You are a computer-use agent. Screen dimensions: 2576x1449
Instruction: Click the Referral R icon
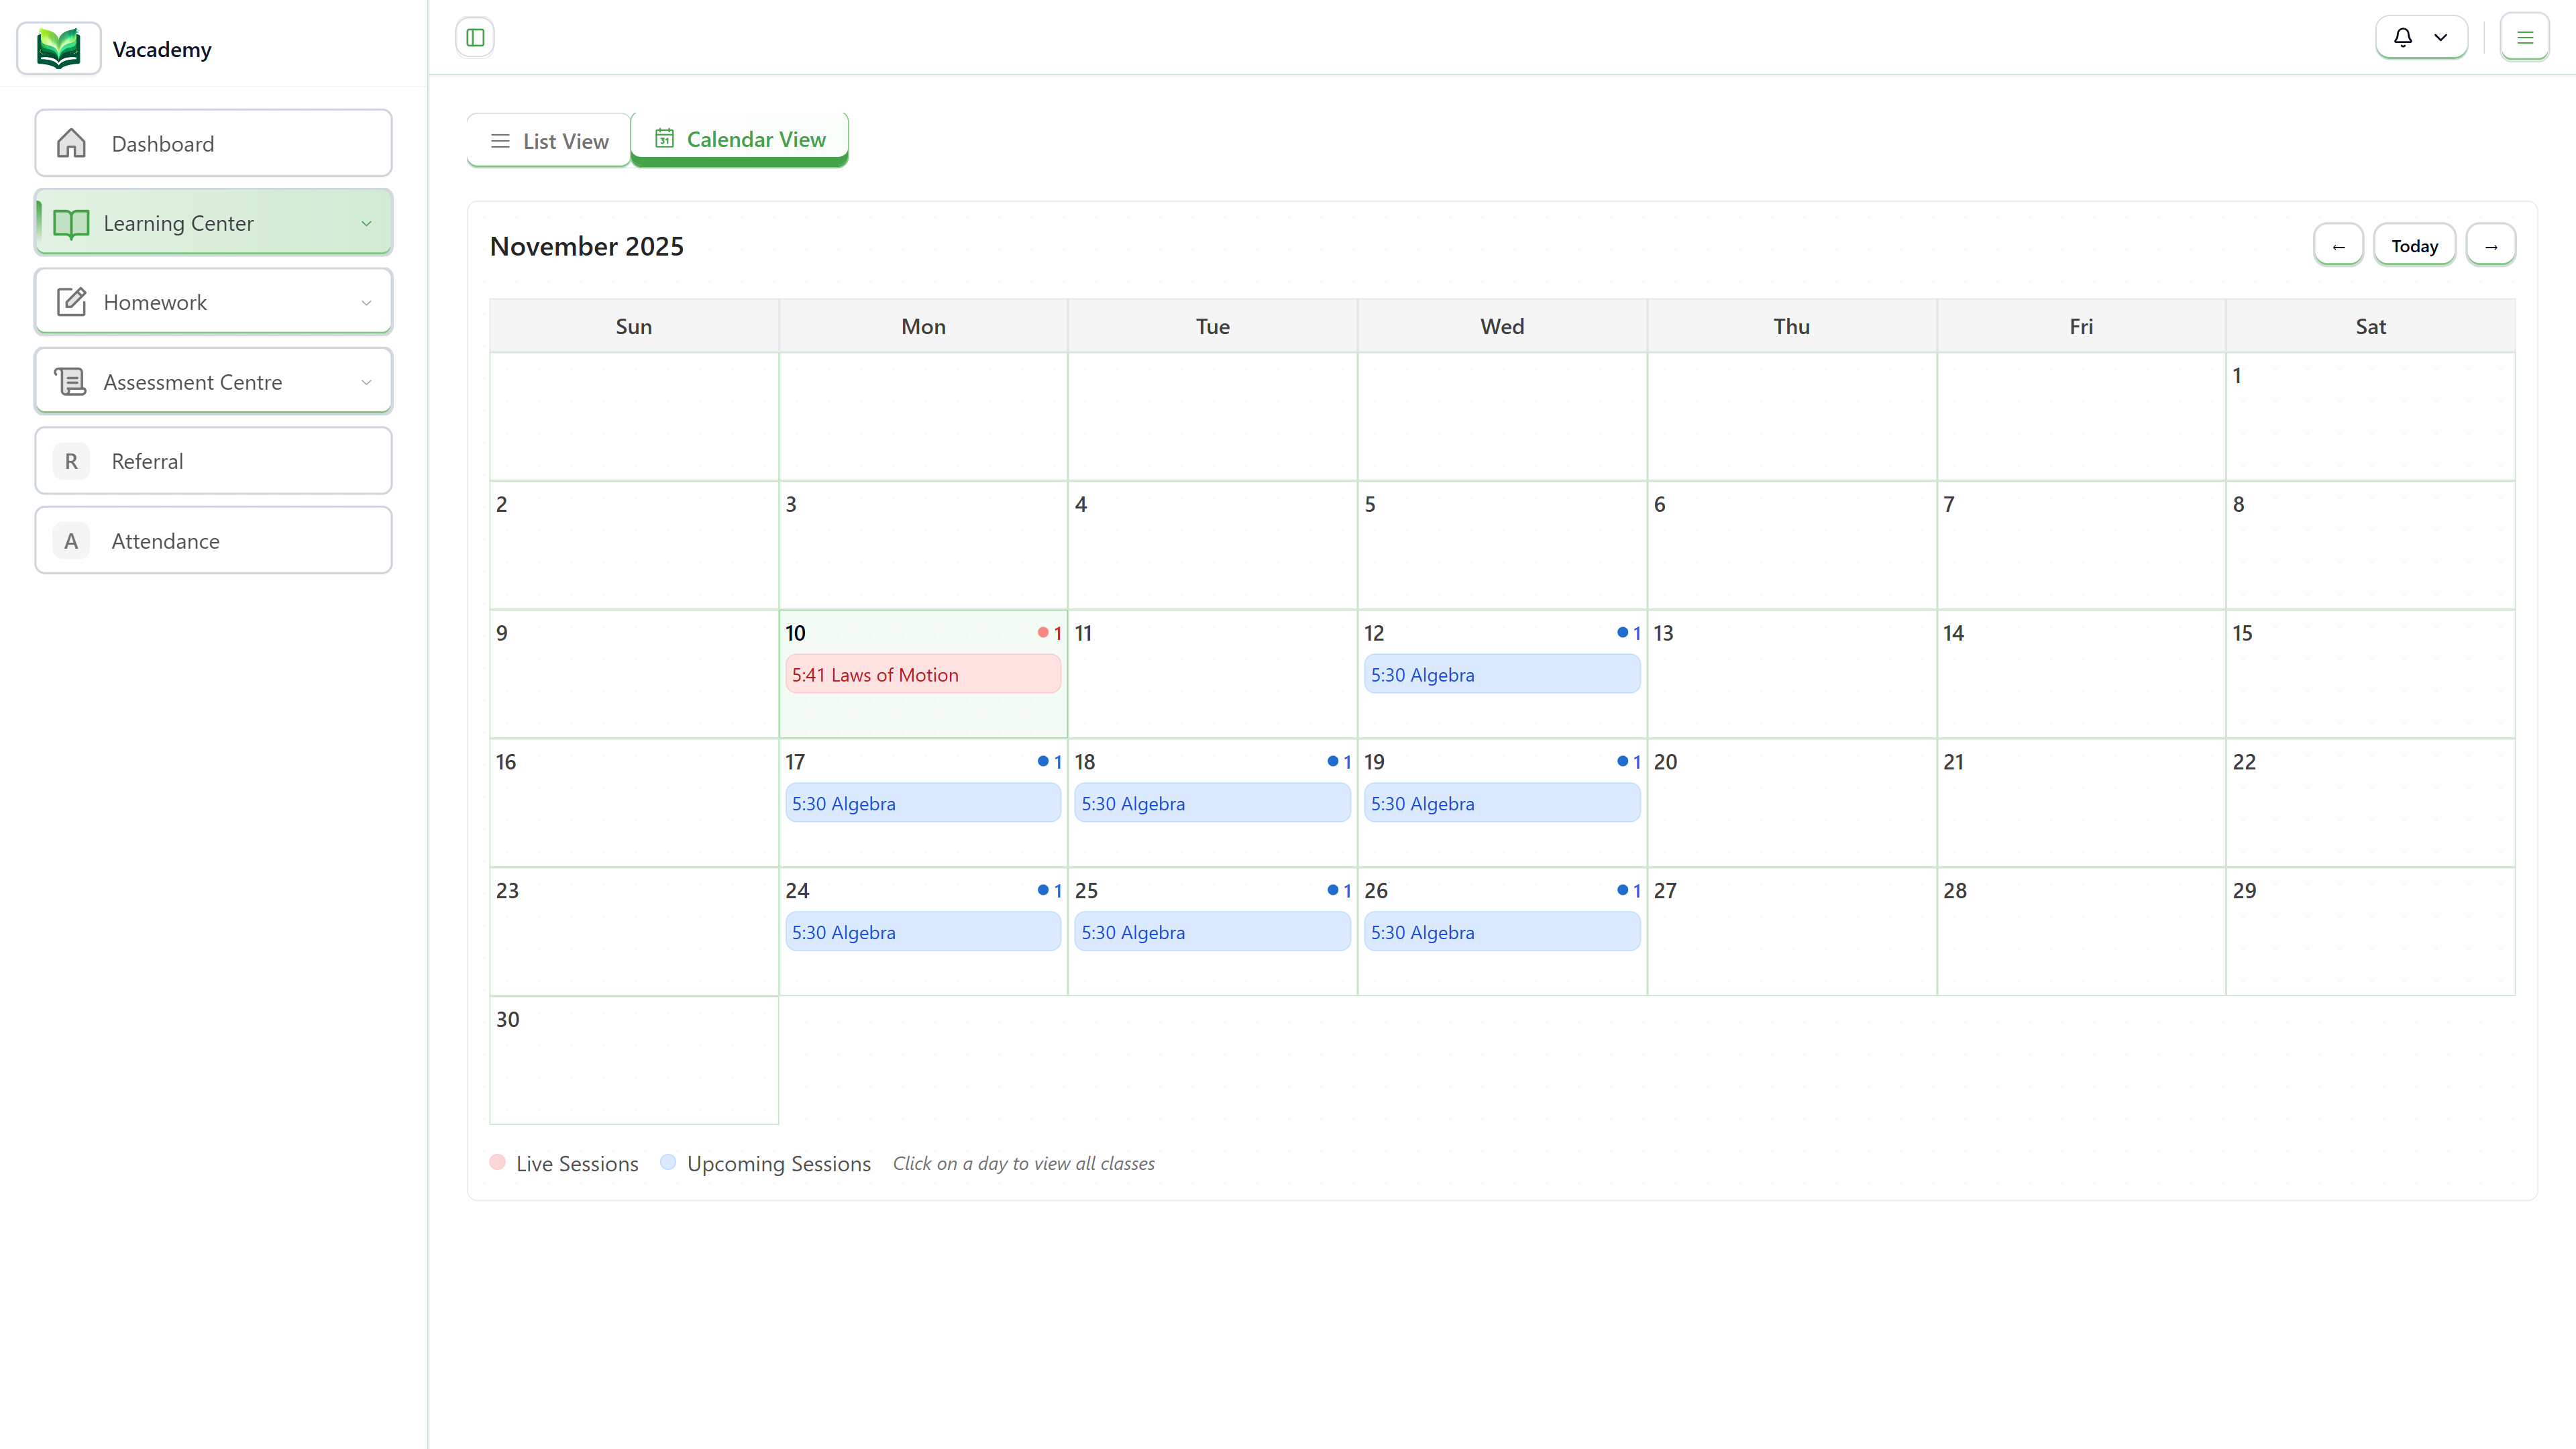coord(71,461)
